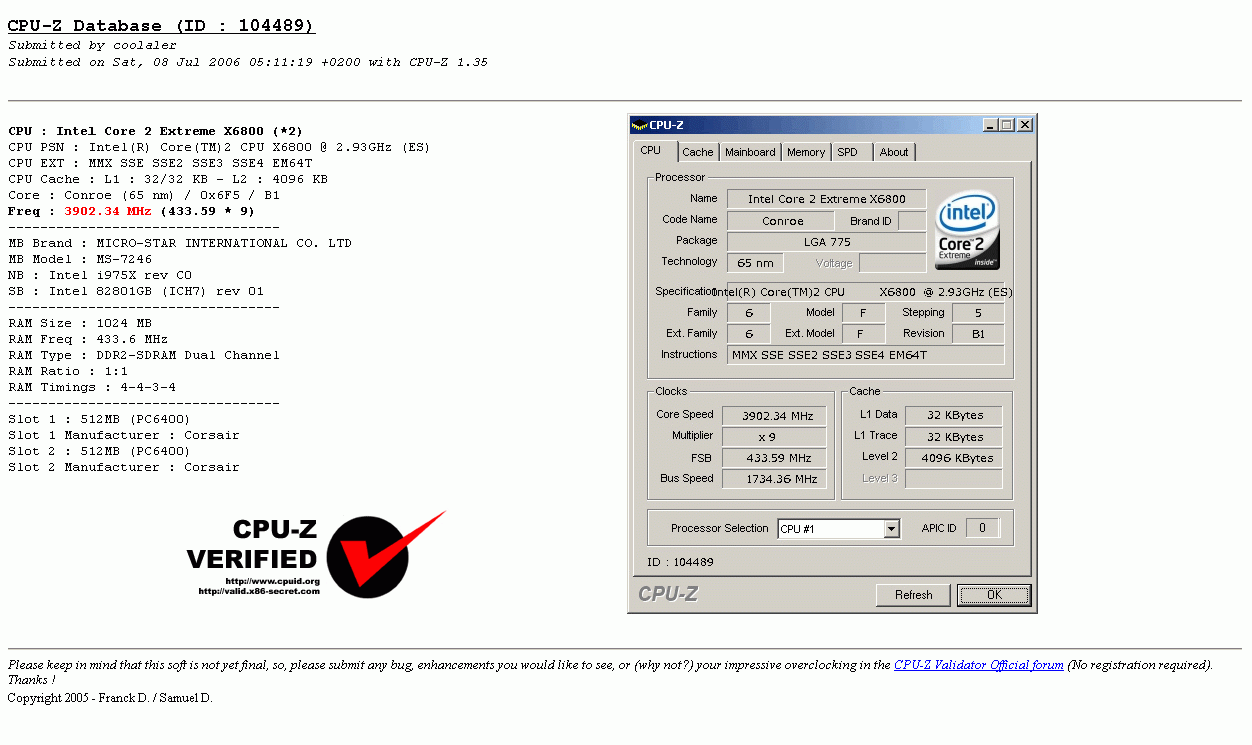Click the red frequency text 3902.34 MHz
The image size is (1252, 745).
click(108, 211)
